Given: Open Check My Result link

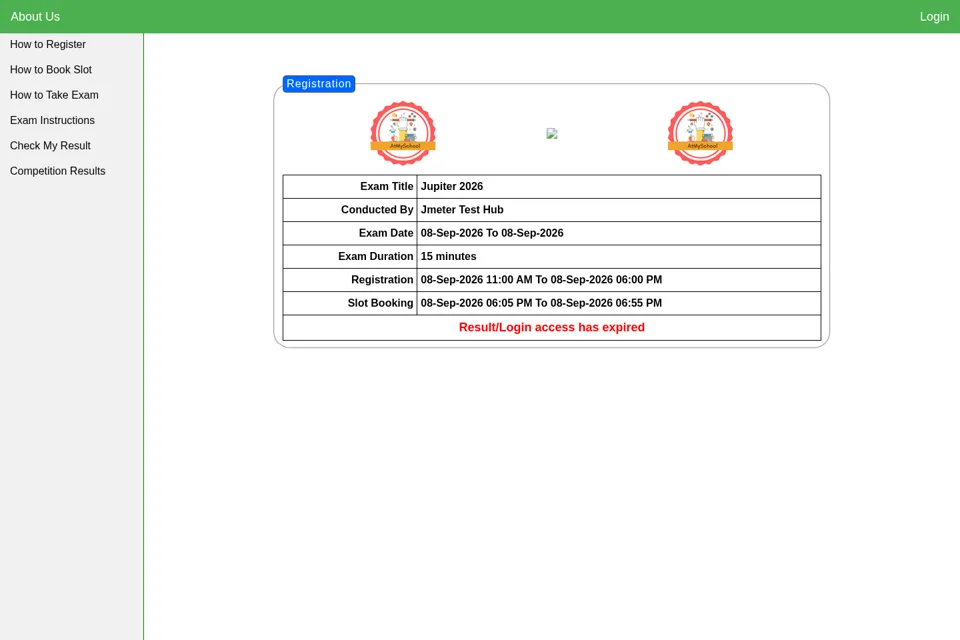Looking at the screenshot, I should [x=50, y=146].
